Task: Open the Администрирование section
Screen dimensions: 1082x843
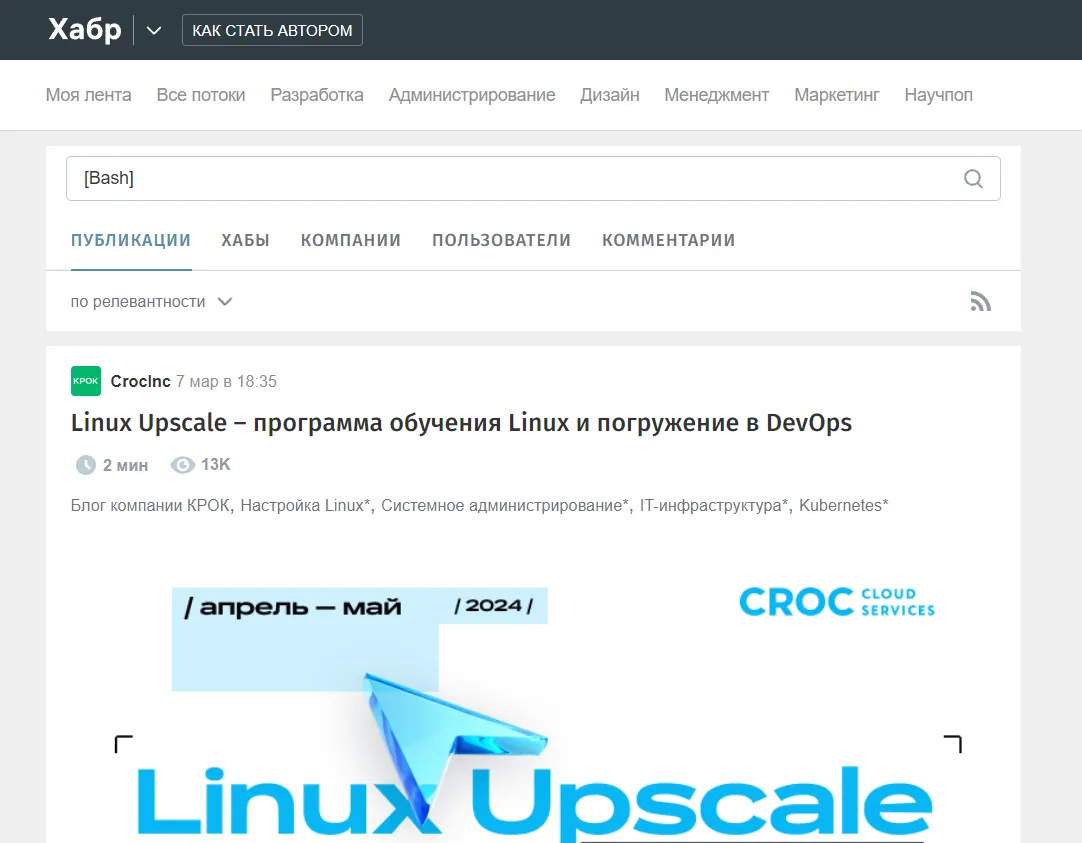Action: tap(472, 95)
